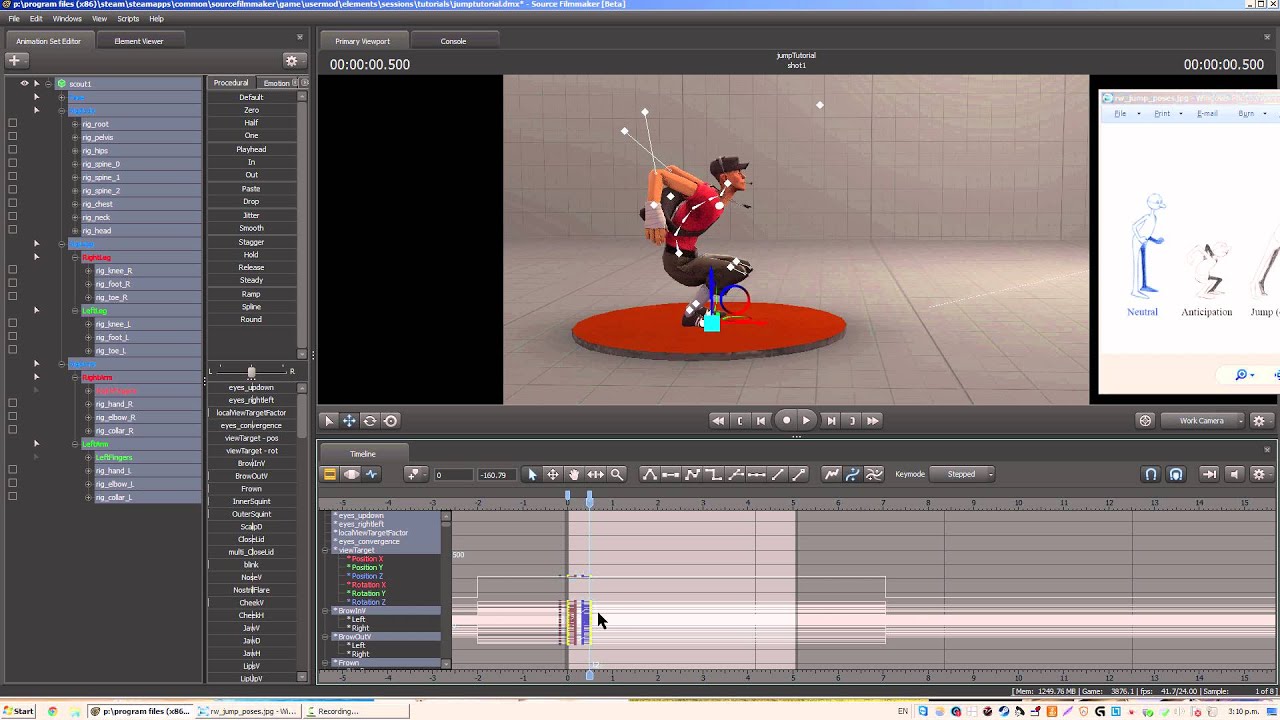Click the record button in playback controls
Image resolution: width=1280 pixels, height=720 pixels.
[786, 421]
